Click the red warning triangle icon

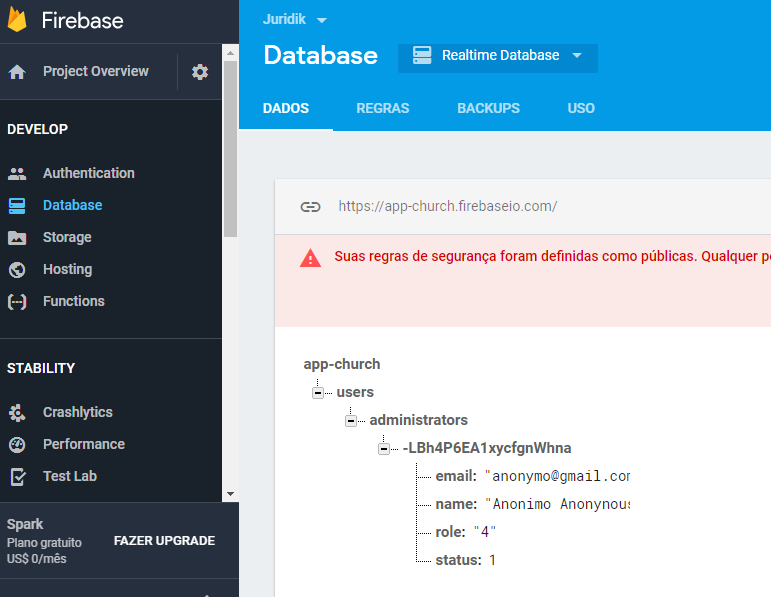pyautogui.click(x=310, y=258)
